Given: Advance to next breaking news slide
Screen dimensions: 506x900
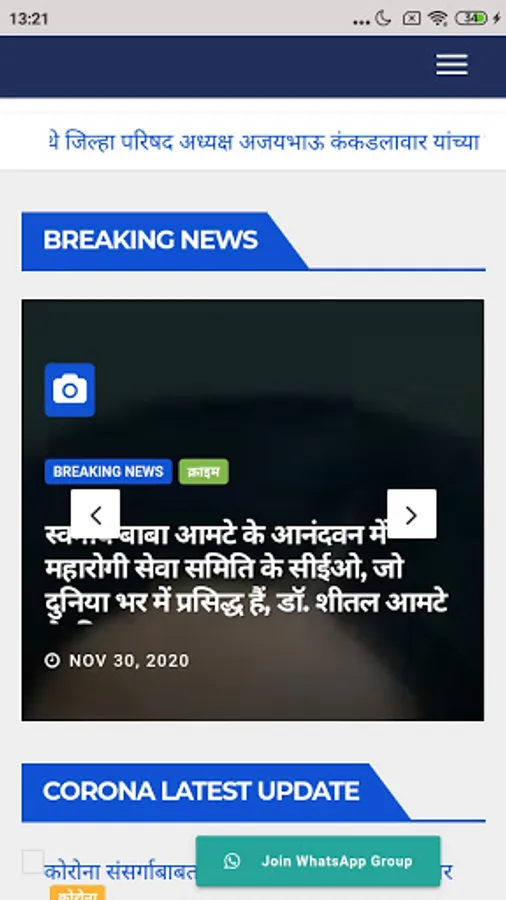Looking at the screenshot, I should point(411,514).
